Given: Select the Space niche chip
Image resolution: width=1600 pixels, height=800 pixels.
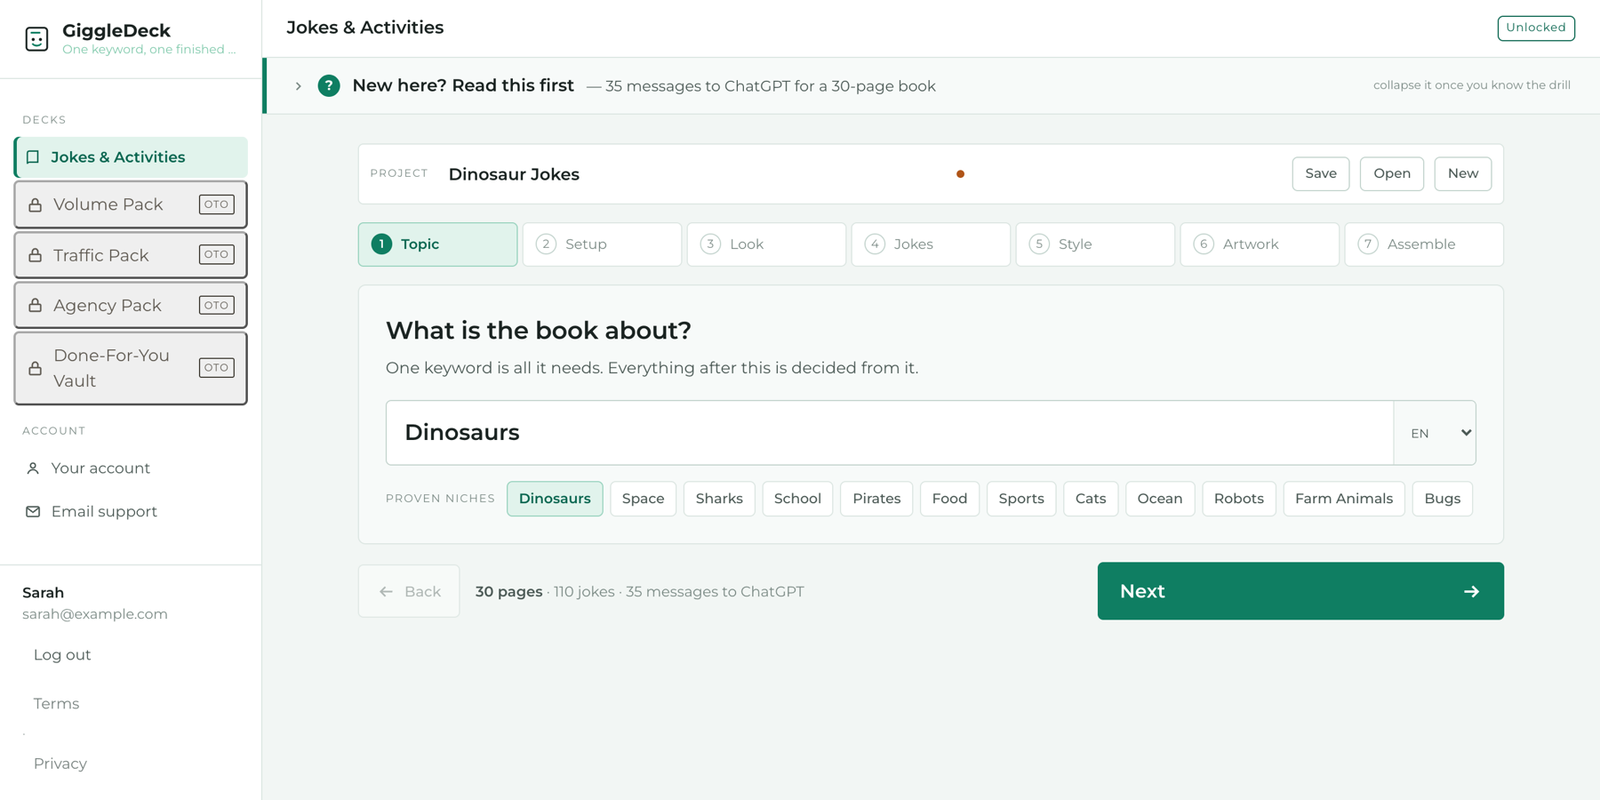Looking at the screenshot, I should pos(643,499).
